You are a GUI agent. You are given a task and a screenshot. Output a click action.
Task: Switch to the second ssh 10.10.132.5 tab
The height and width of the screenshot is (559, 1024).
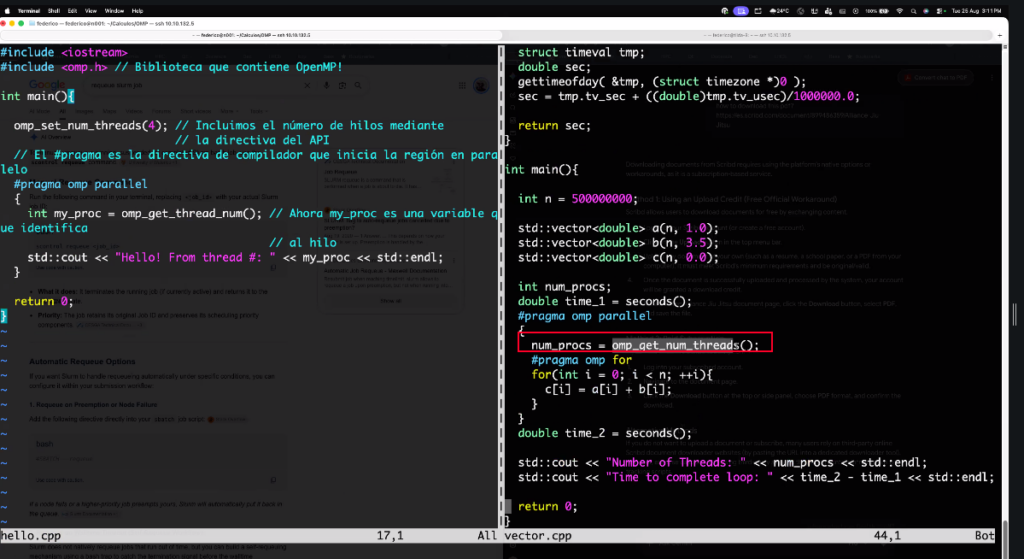(x=748, y=35)
